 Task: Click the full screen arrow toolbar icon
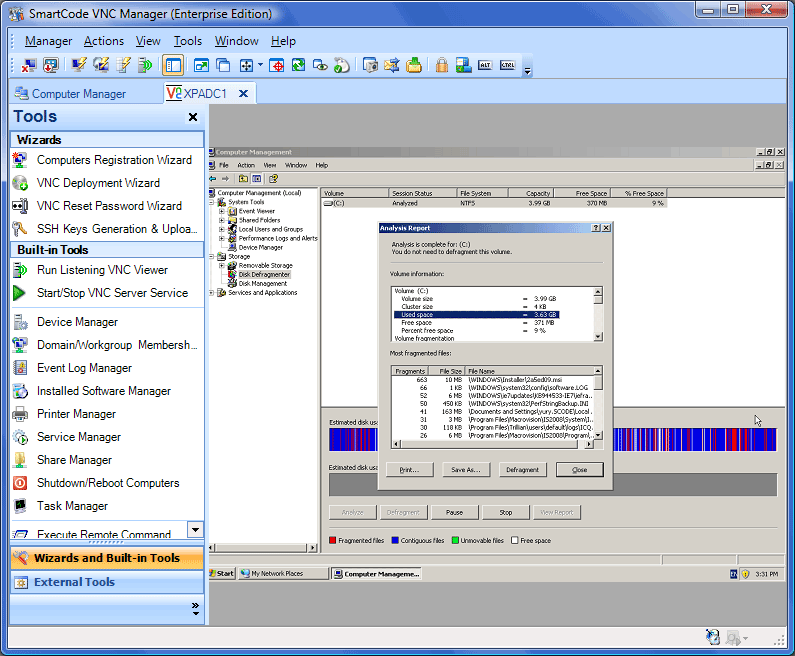(x=201, y=65)
